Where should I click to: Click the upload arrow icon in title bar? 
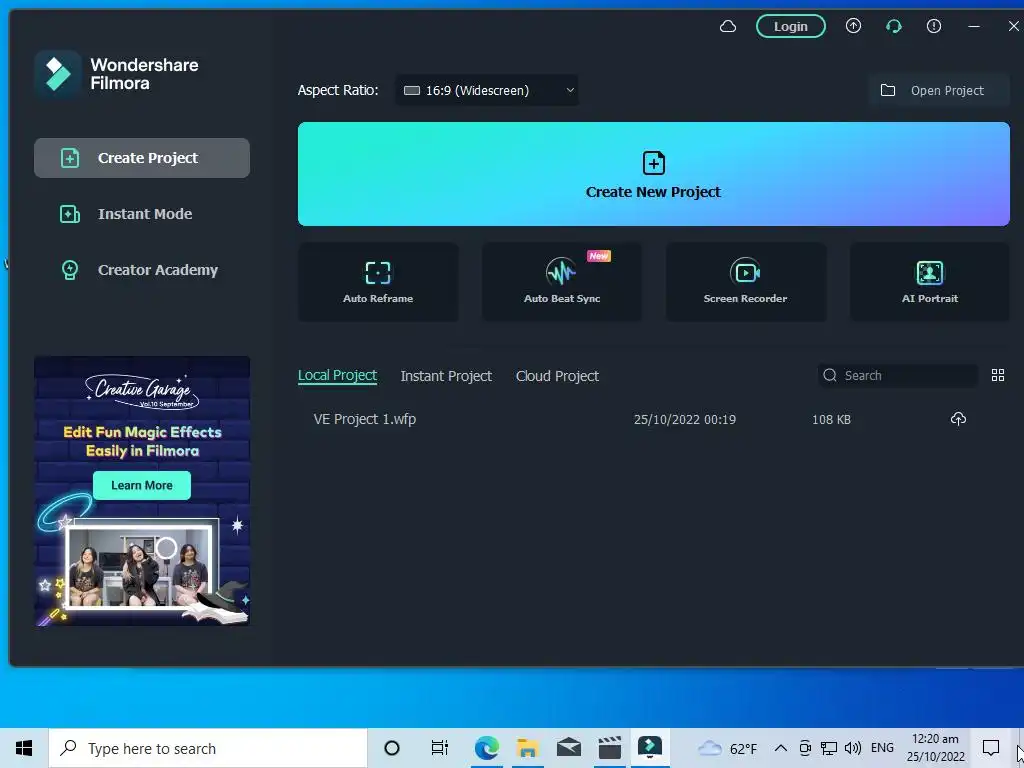(853, 26)
